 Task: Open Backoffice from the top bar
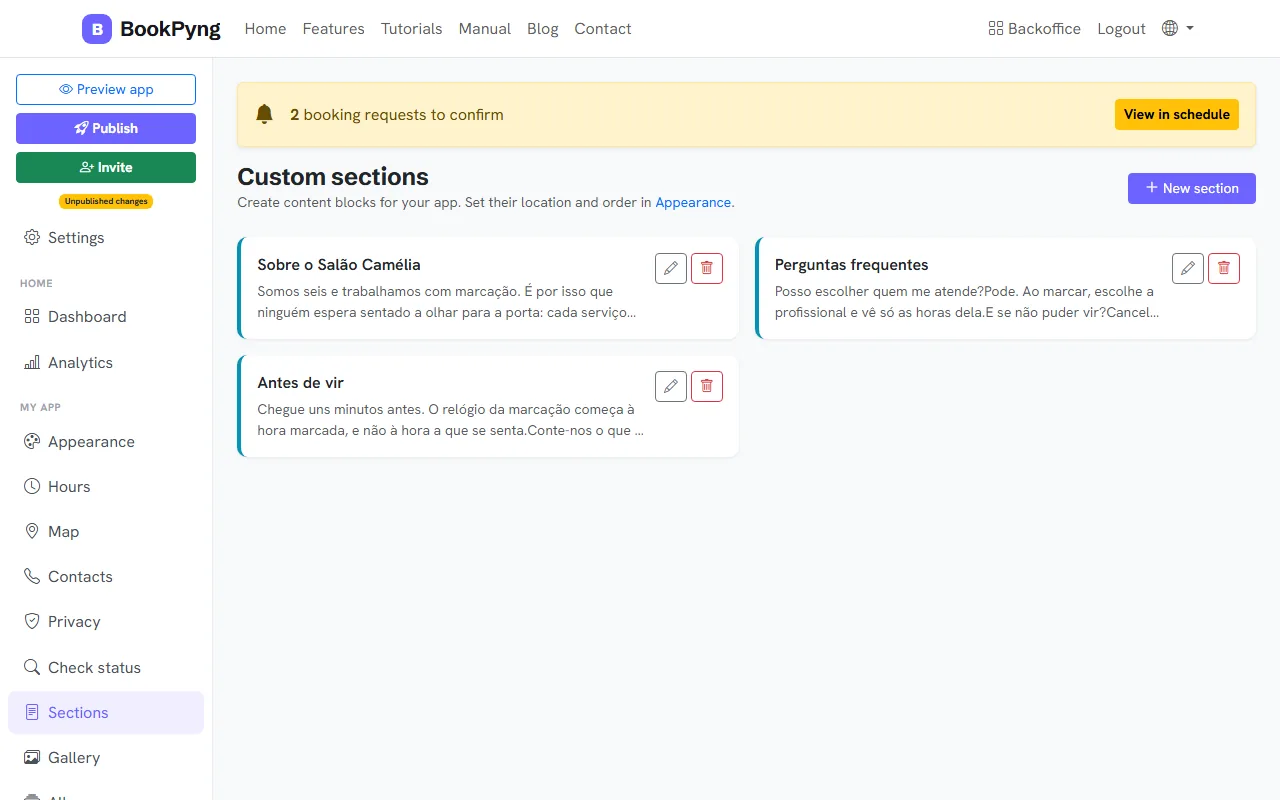click(x=1034, y=29)
